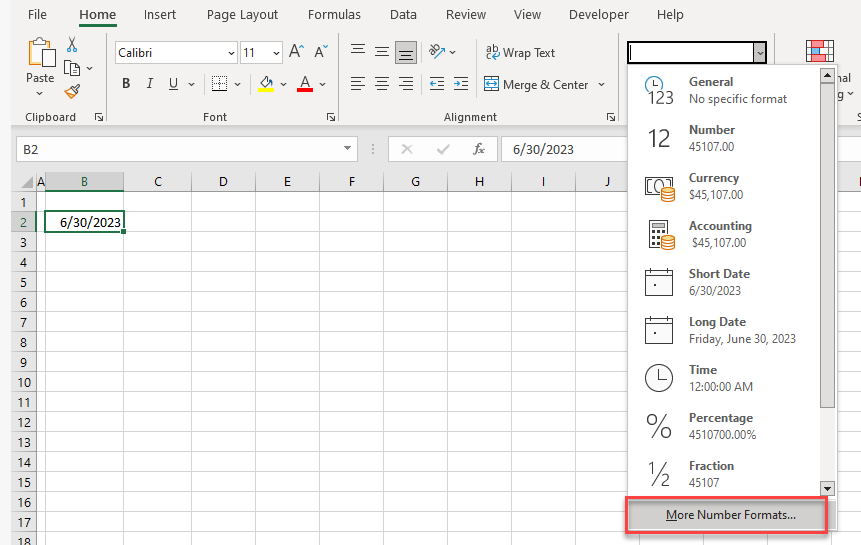Open the font name Calibri dropdown
861x545 pixels.
(x=231, y=53)
